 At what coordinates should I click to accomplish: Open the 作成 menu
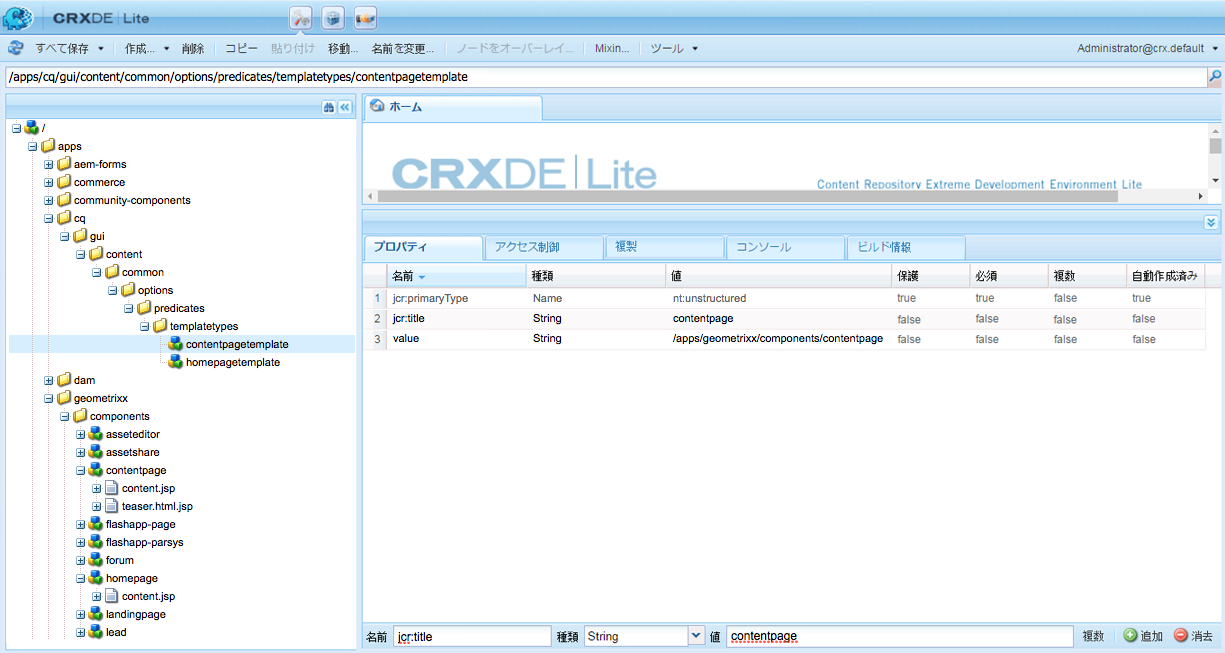(145, 48)
